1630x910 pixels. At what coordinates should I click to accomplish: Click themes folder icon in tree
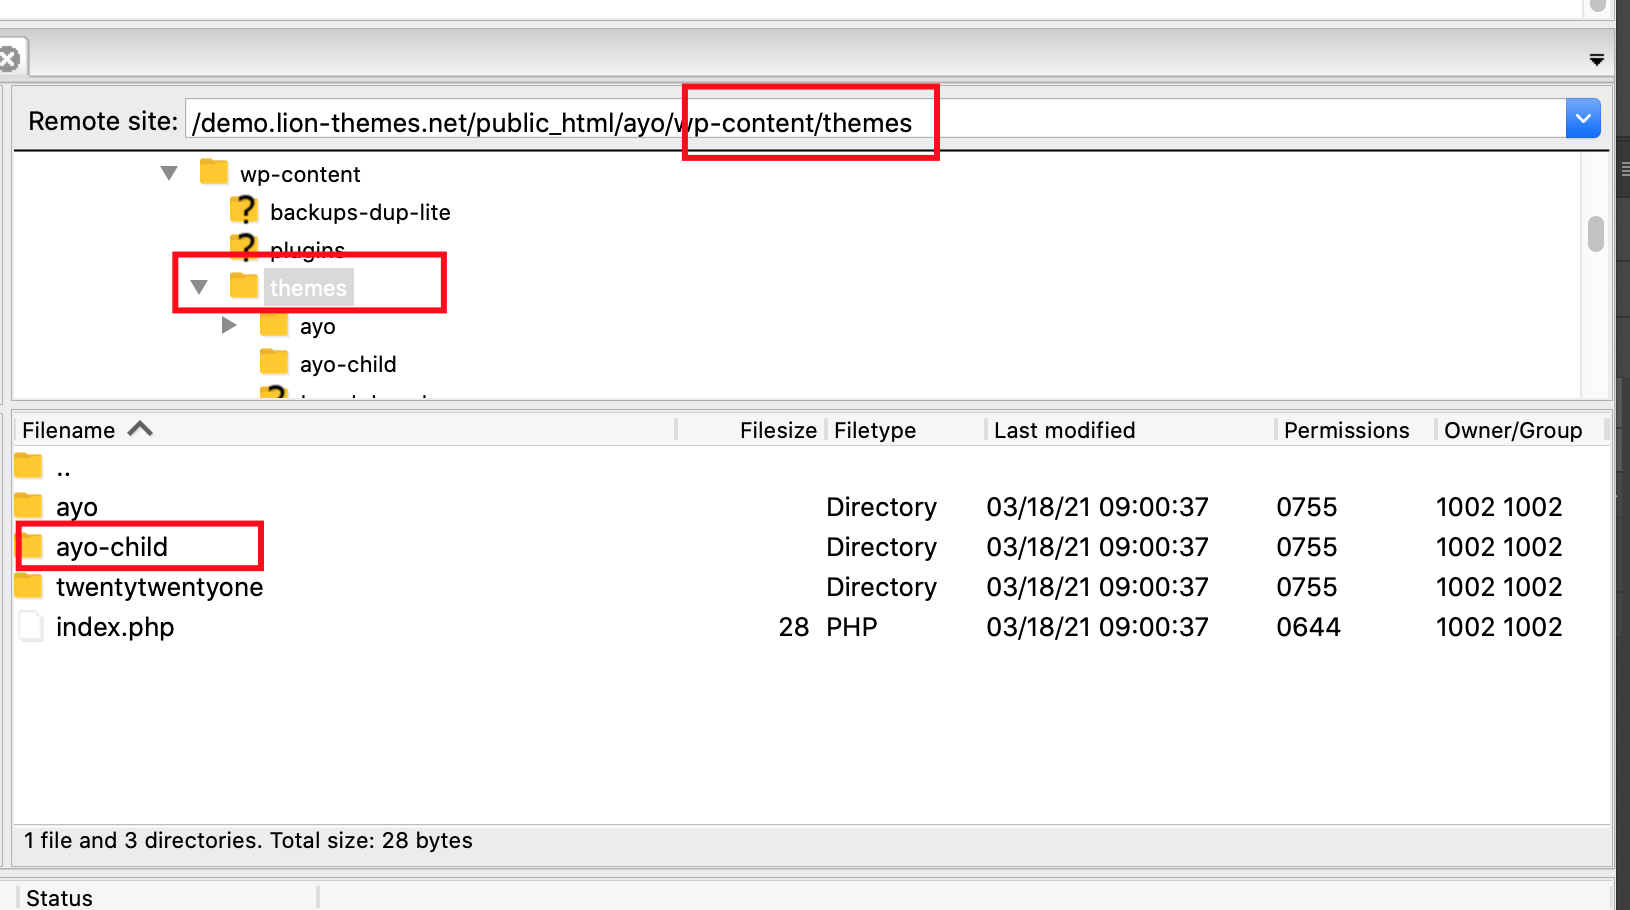(x=244, y=286)
